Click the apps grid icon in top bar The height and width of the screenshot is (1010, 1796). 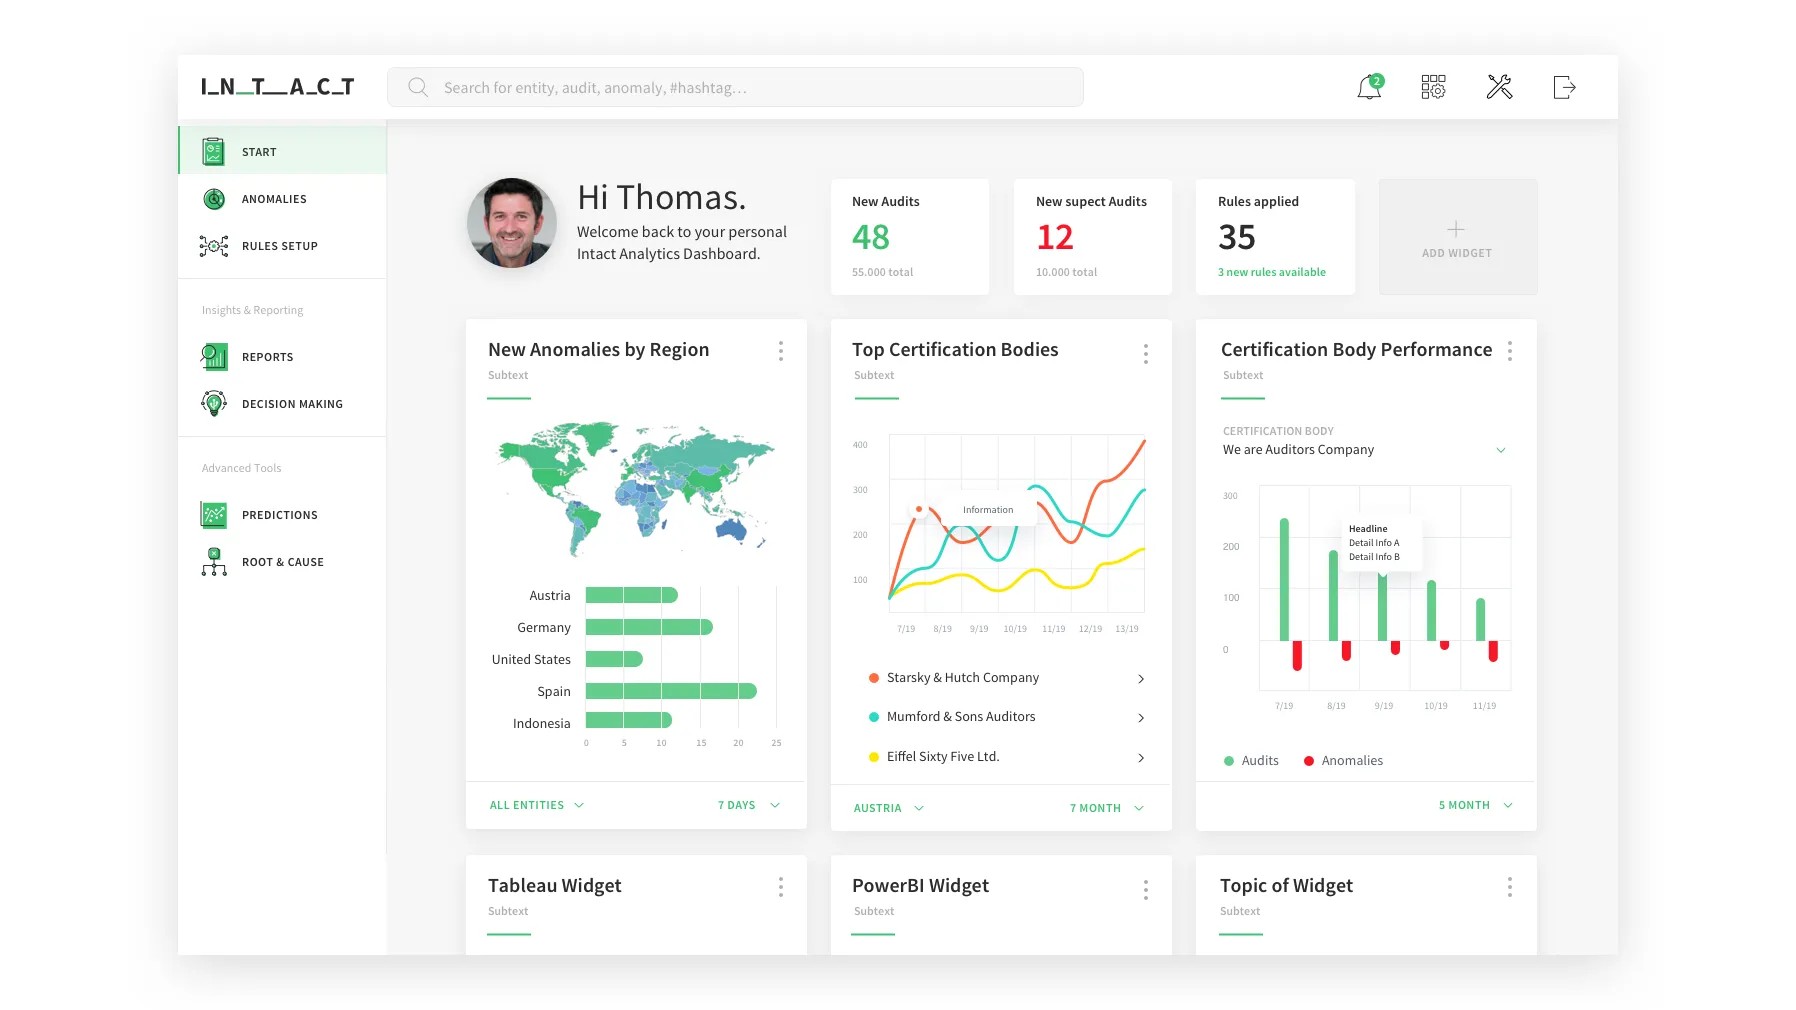point(1433,87)
